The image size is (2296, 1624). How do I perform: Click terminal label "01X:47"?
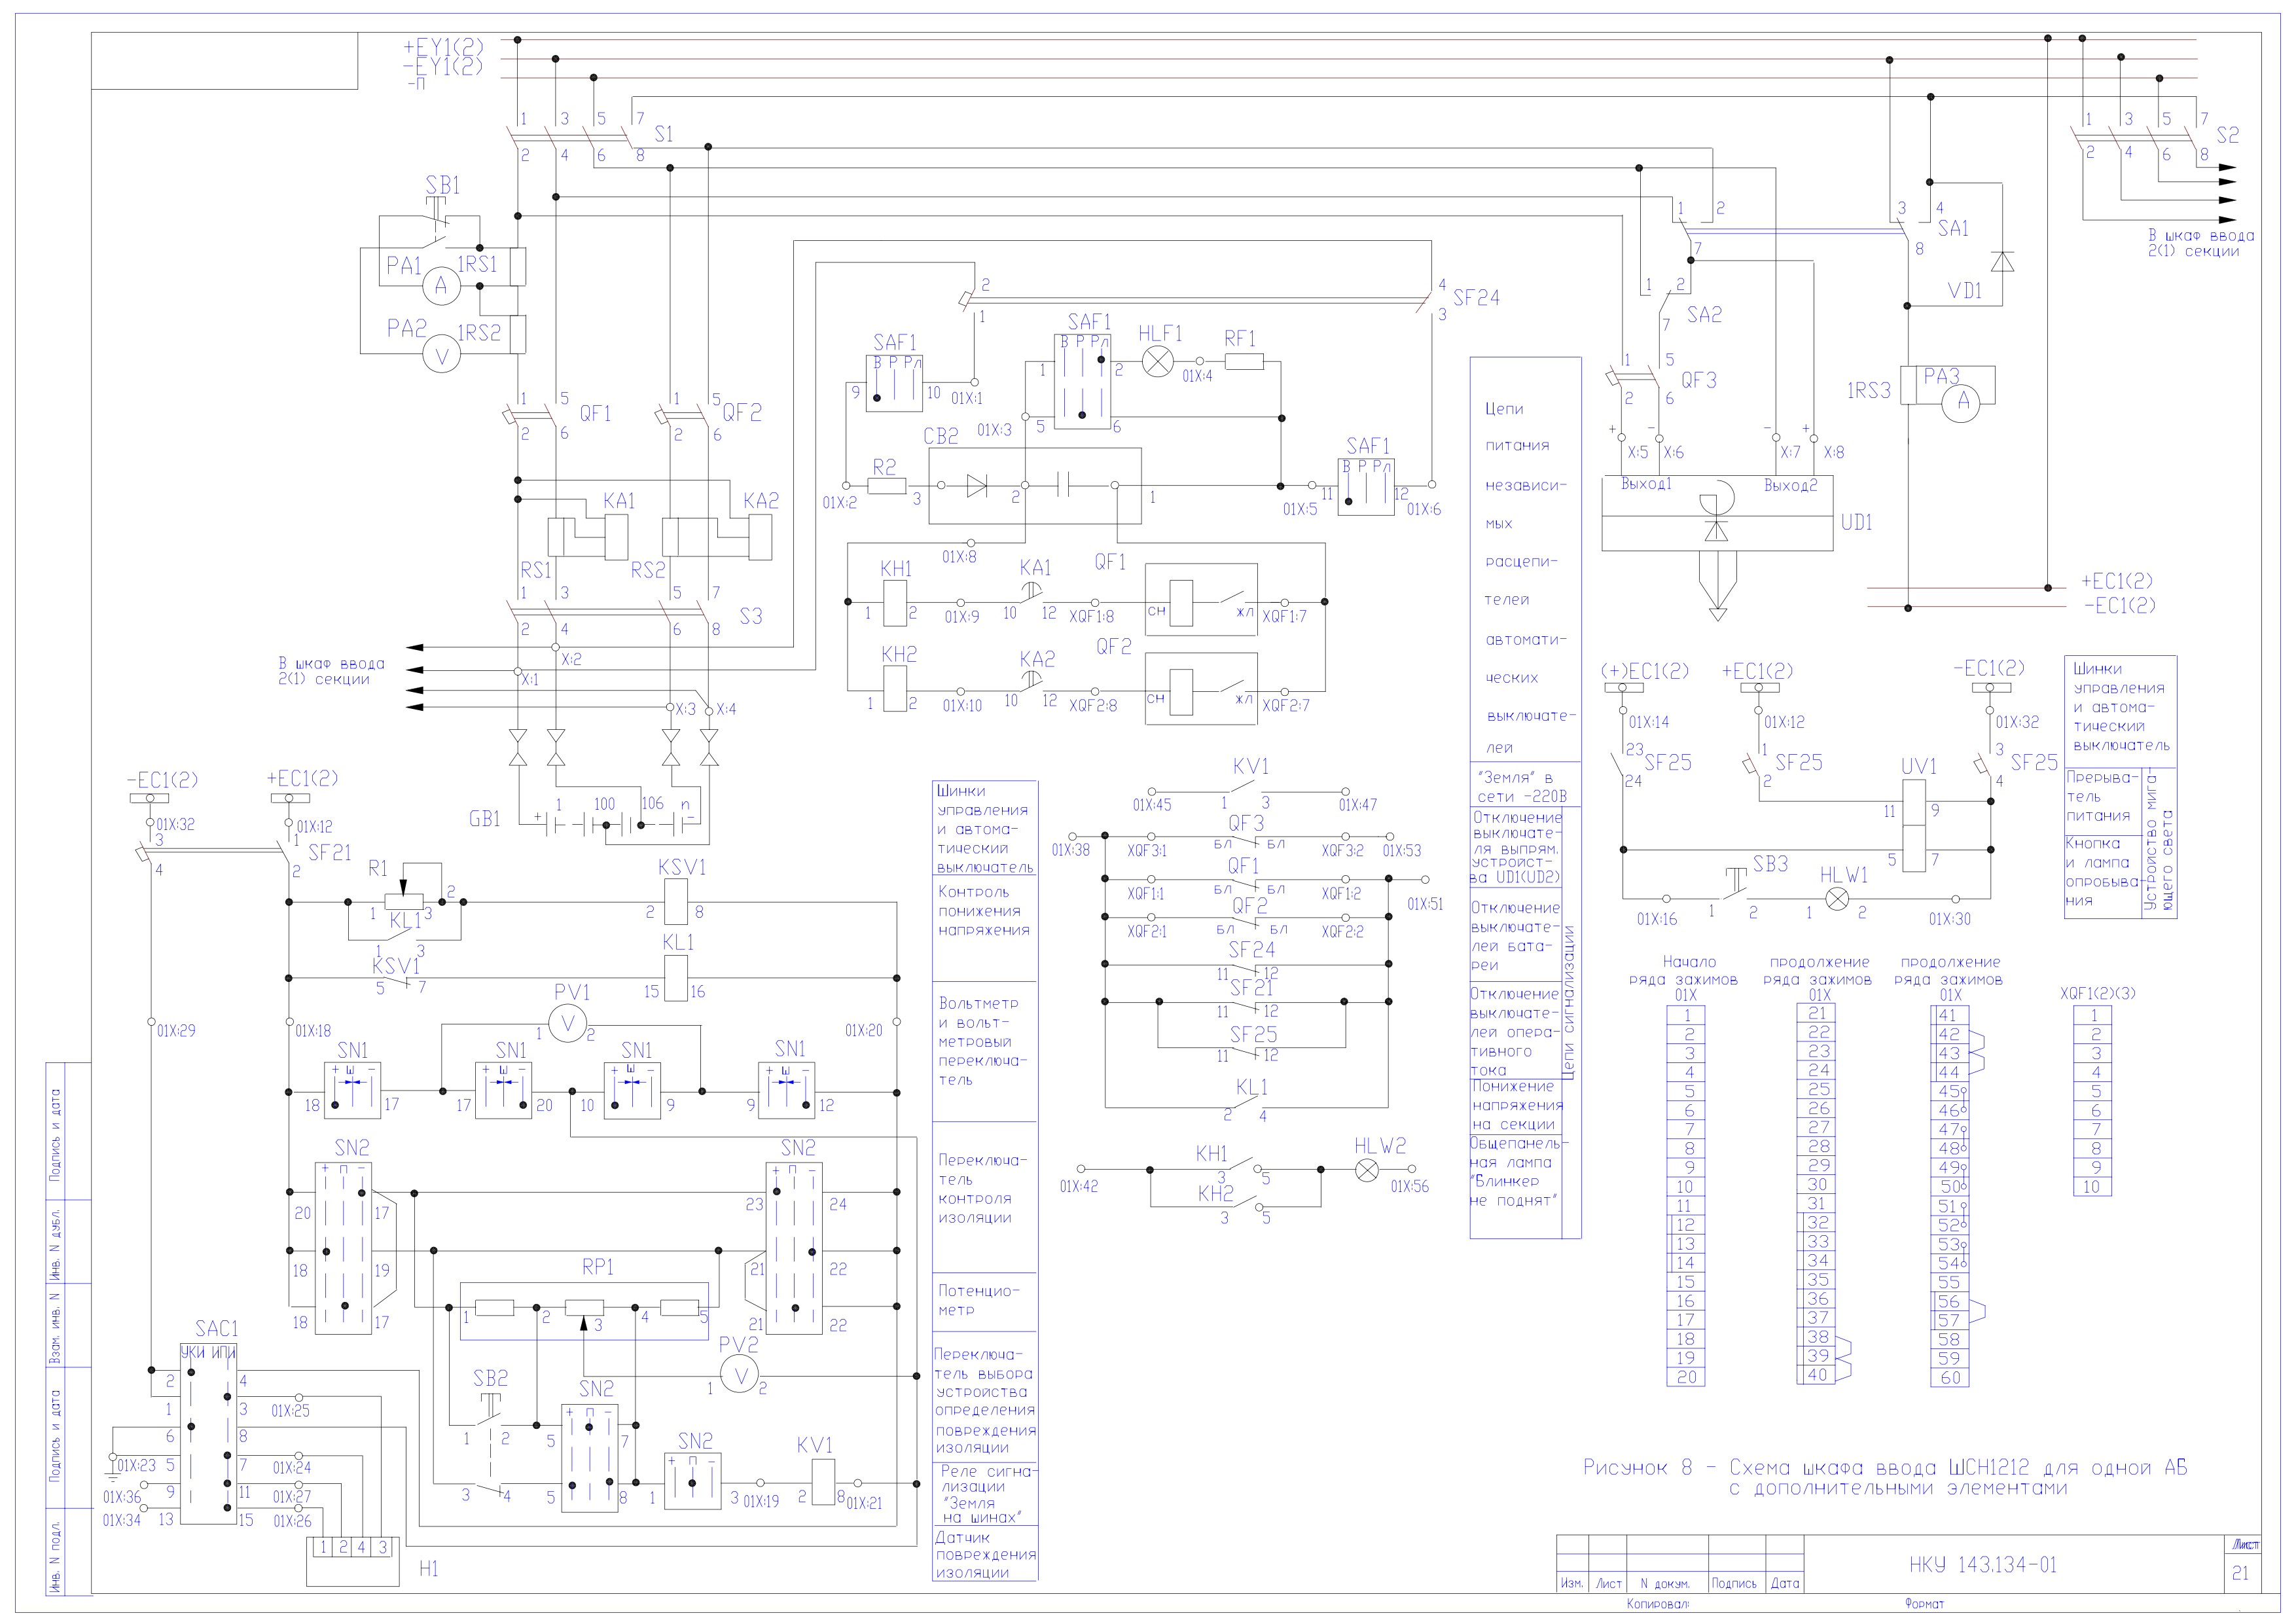1358,804
